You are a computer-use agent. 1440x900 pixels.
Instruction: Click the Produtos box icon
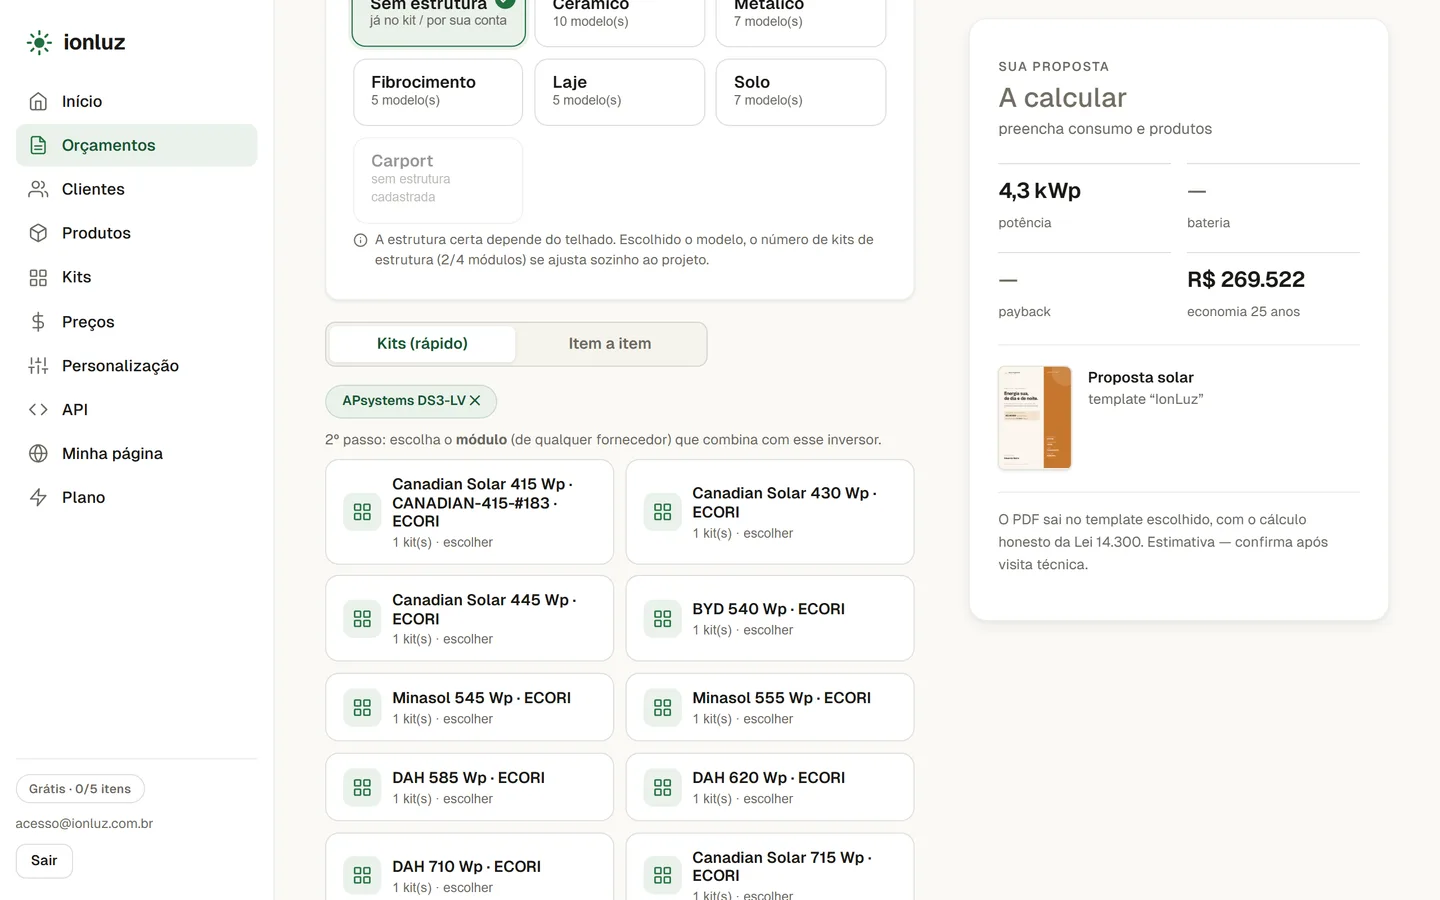(x=38, y=233)
